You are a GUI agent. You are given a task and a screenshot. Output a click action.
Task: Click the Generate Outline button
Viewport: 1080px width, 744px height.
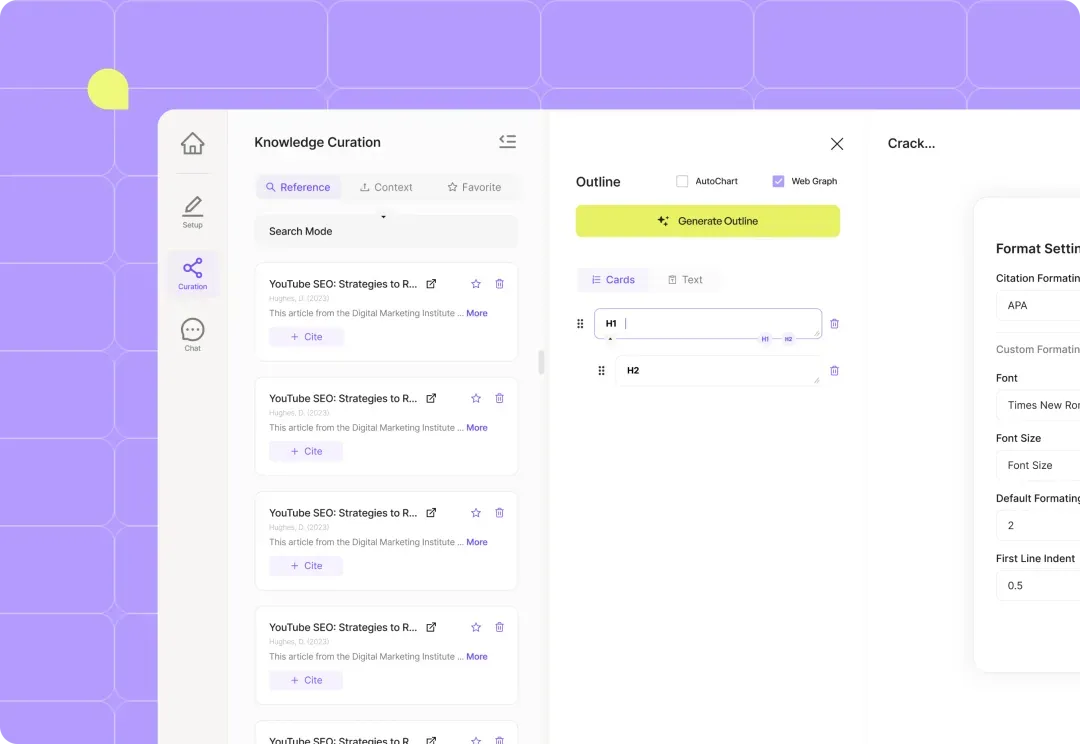click(x=707, y=221)
